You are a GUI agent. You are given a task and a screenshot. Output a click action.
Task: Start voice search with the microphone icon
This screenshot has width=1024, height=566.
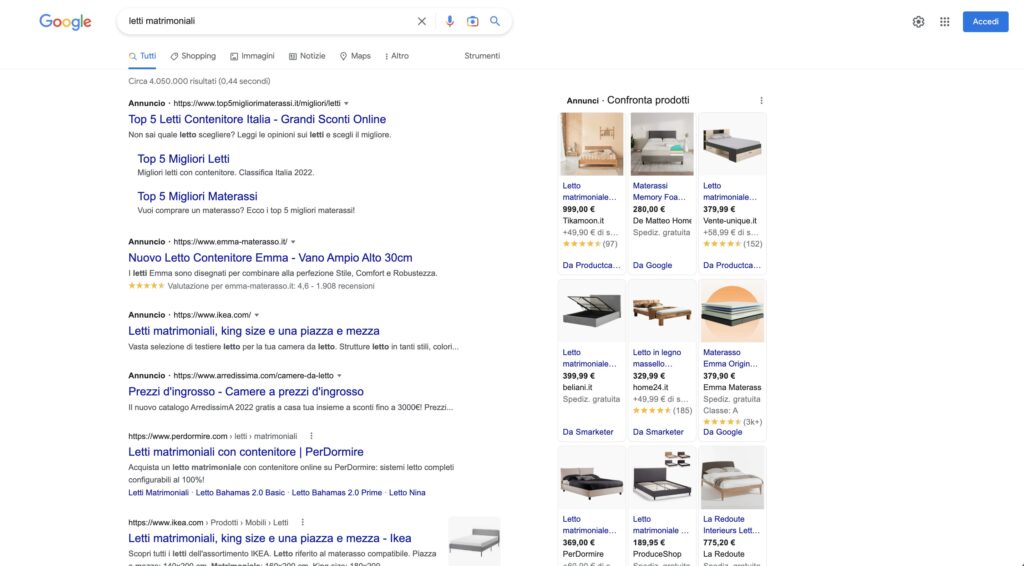449,22
